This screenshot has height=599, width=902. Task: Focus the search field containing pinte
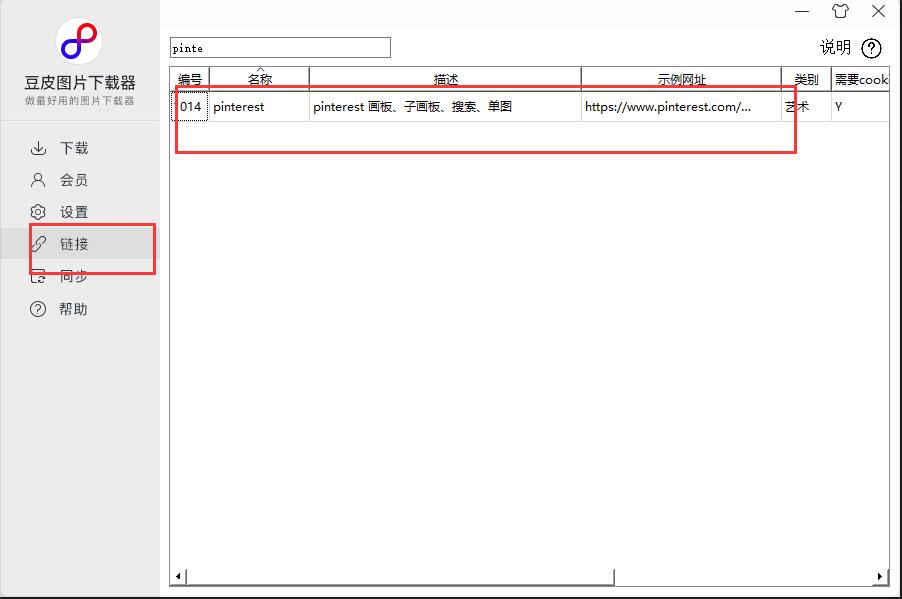coord(280,48)
